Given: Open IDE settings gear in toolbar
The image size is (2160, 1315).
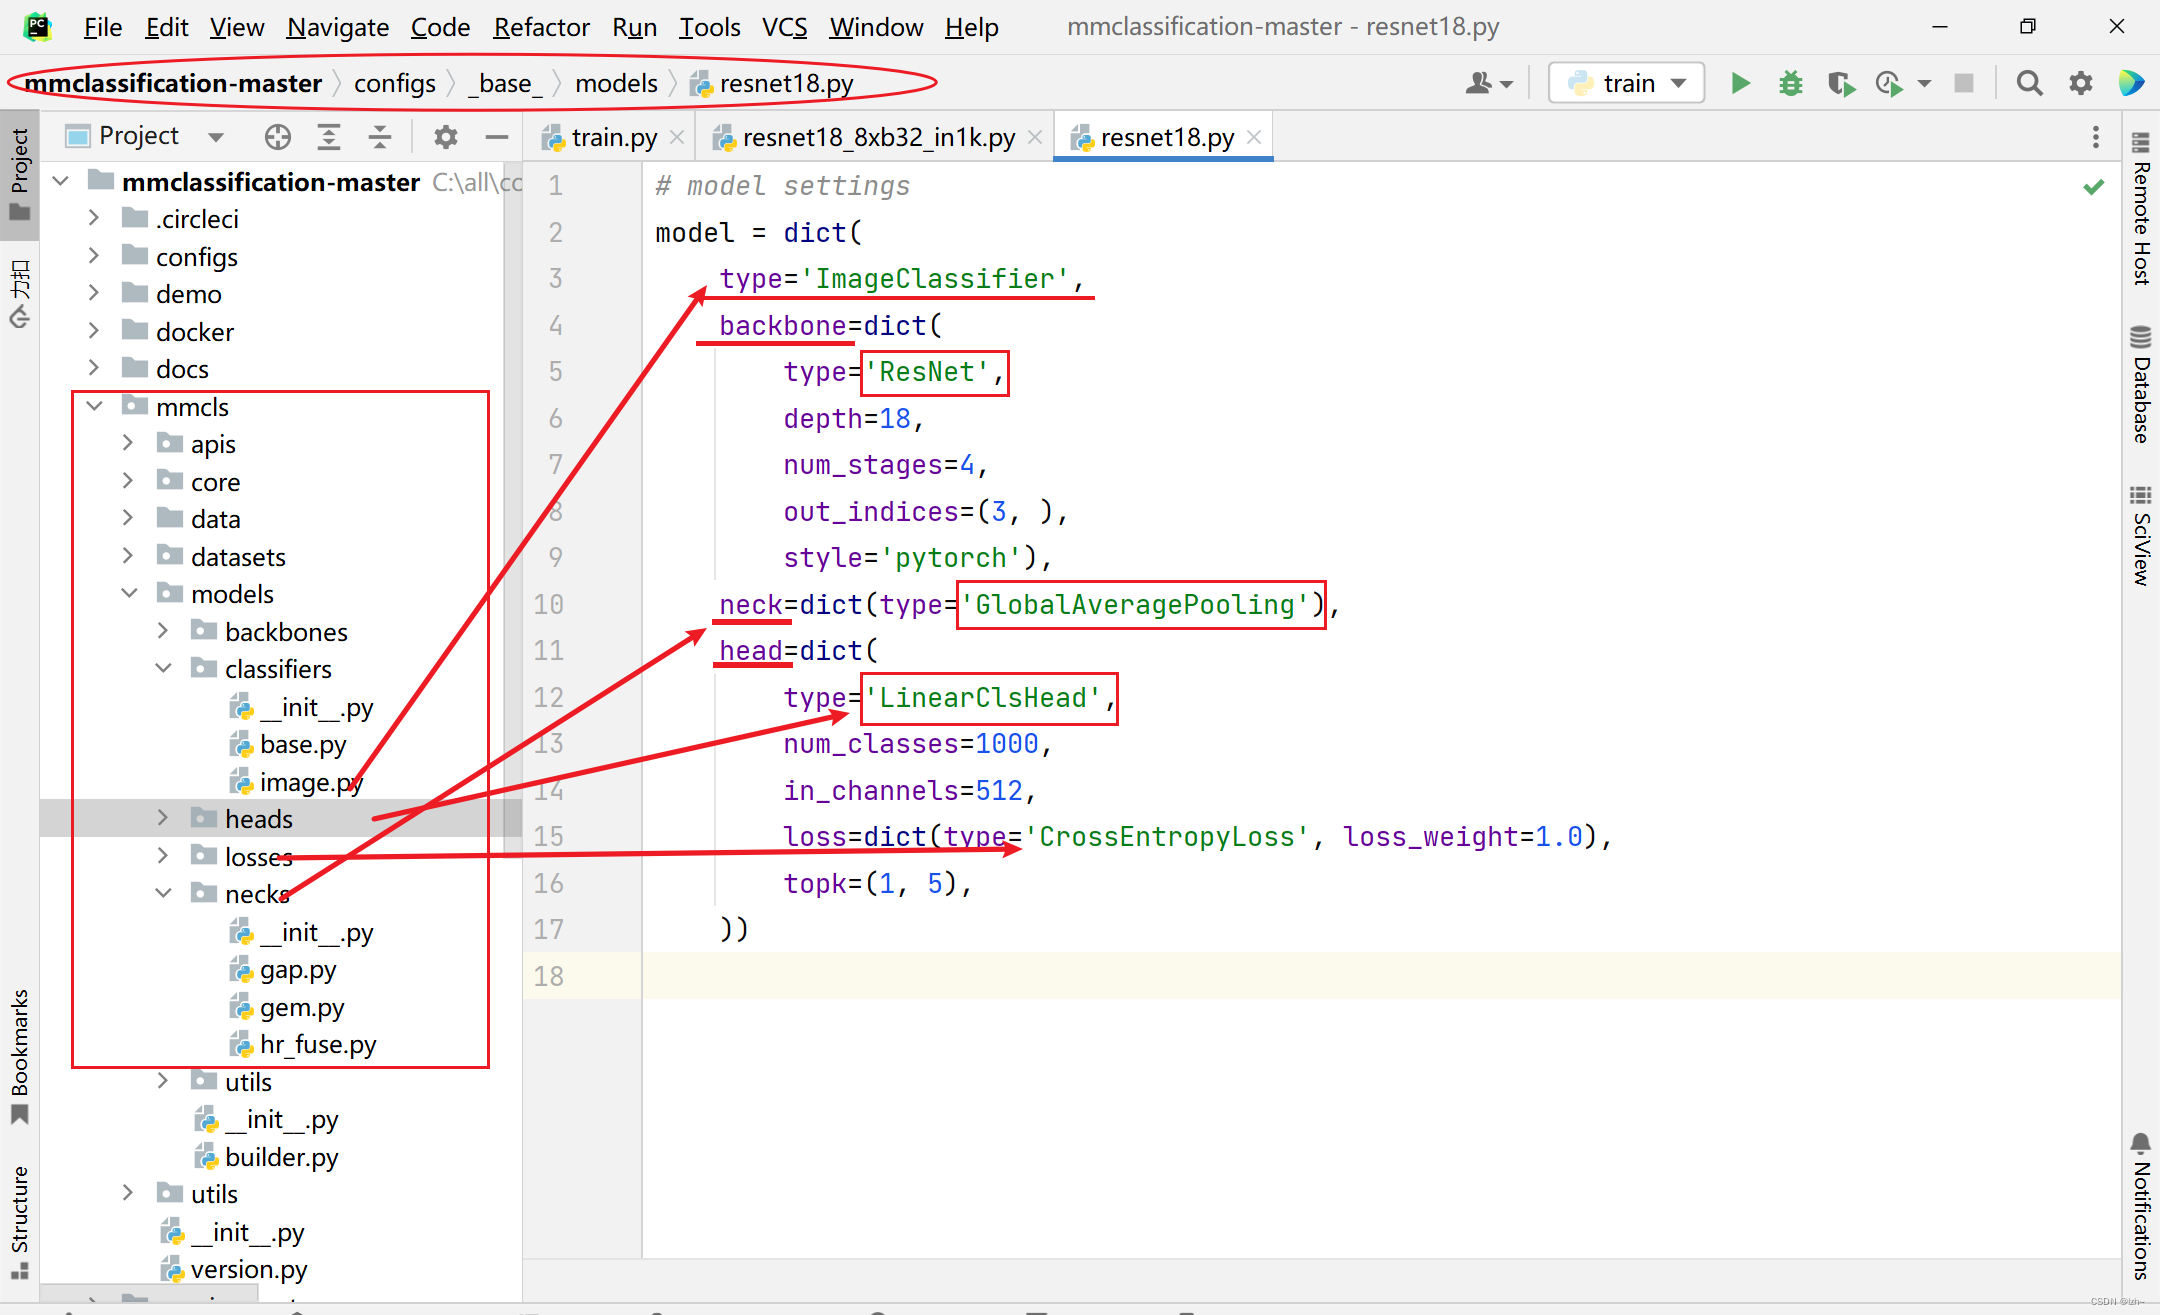Looking at the screenshot, I should click(x=2081, y=83).
